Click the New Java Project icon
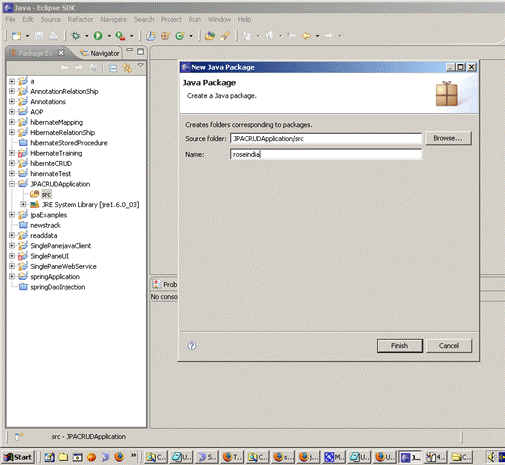The height and width of the screenshot is (465, 505). [151, 36]
